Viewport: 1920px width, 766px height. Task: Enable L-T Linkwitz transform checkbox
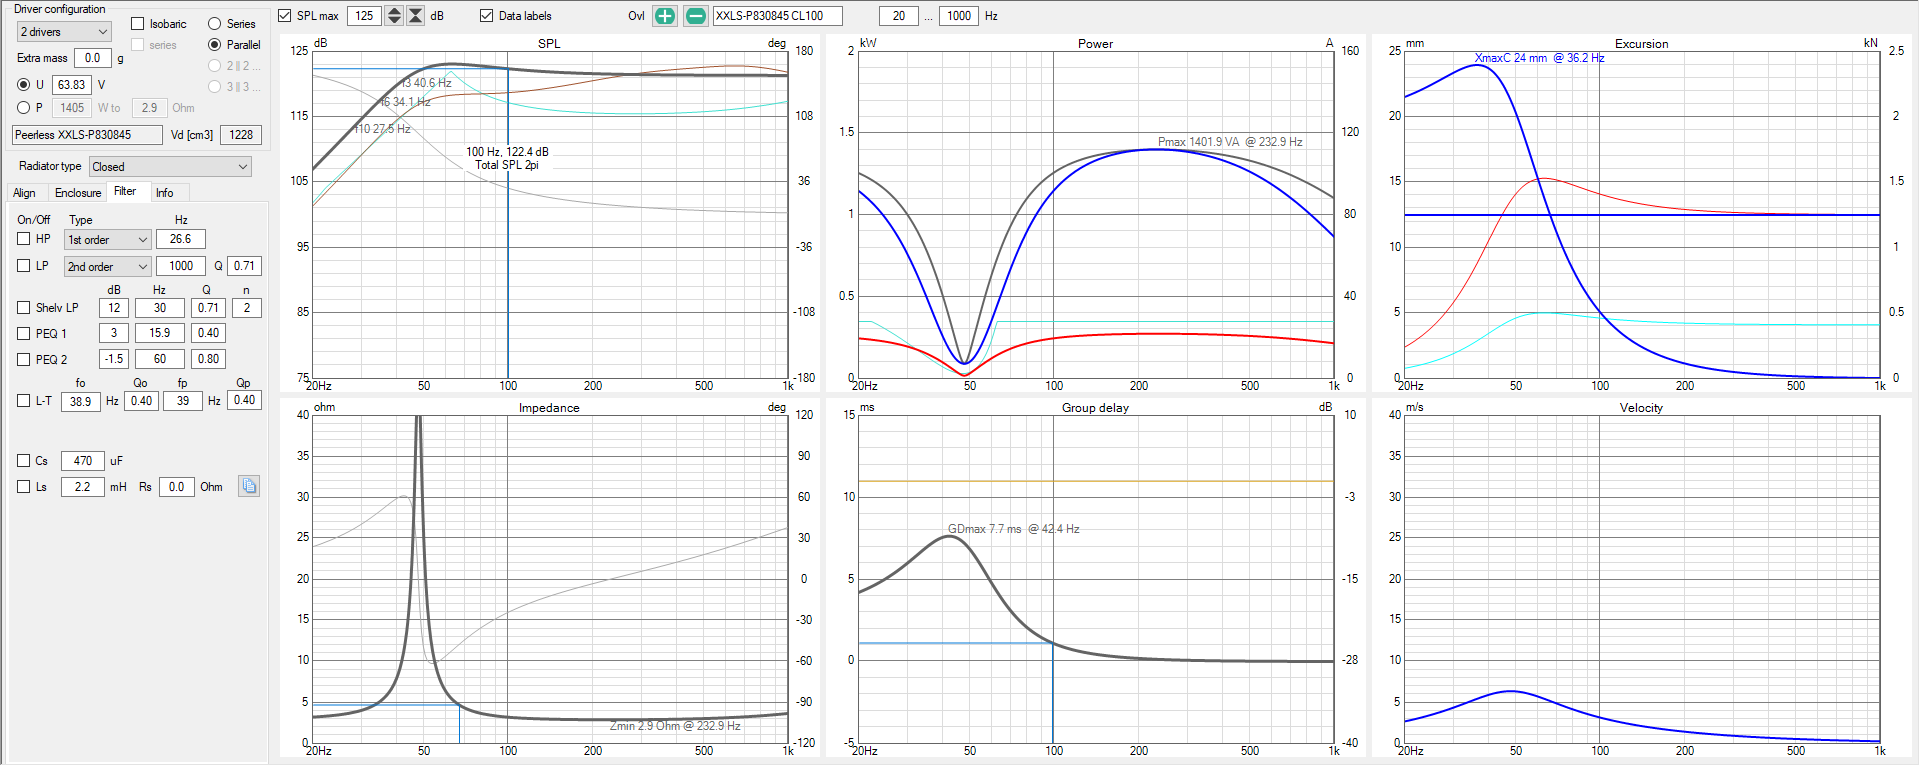[x=24, y=401]
